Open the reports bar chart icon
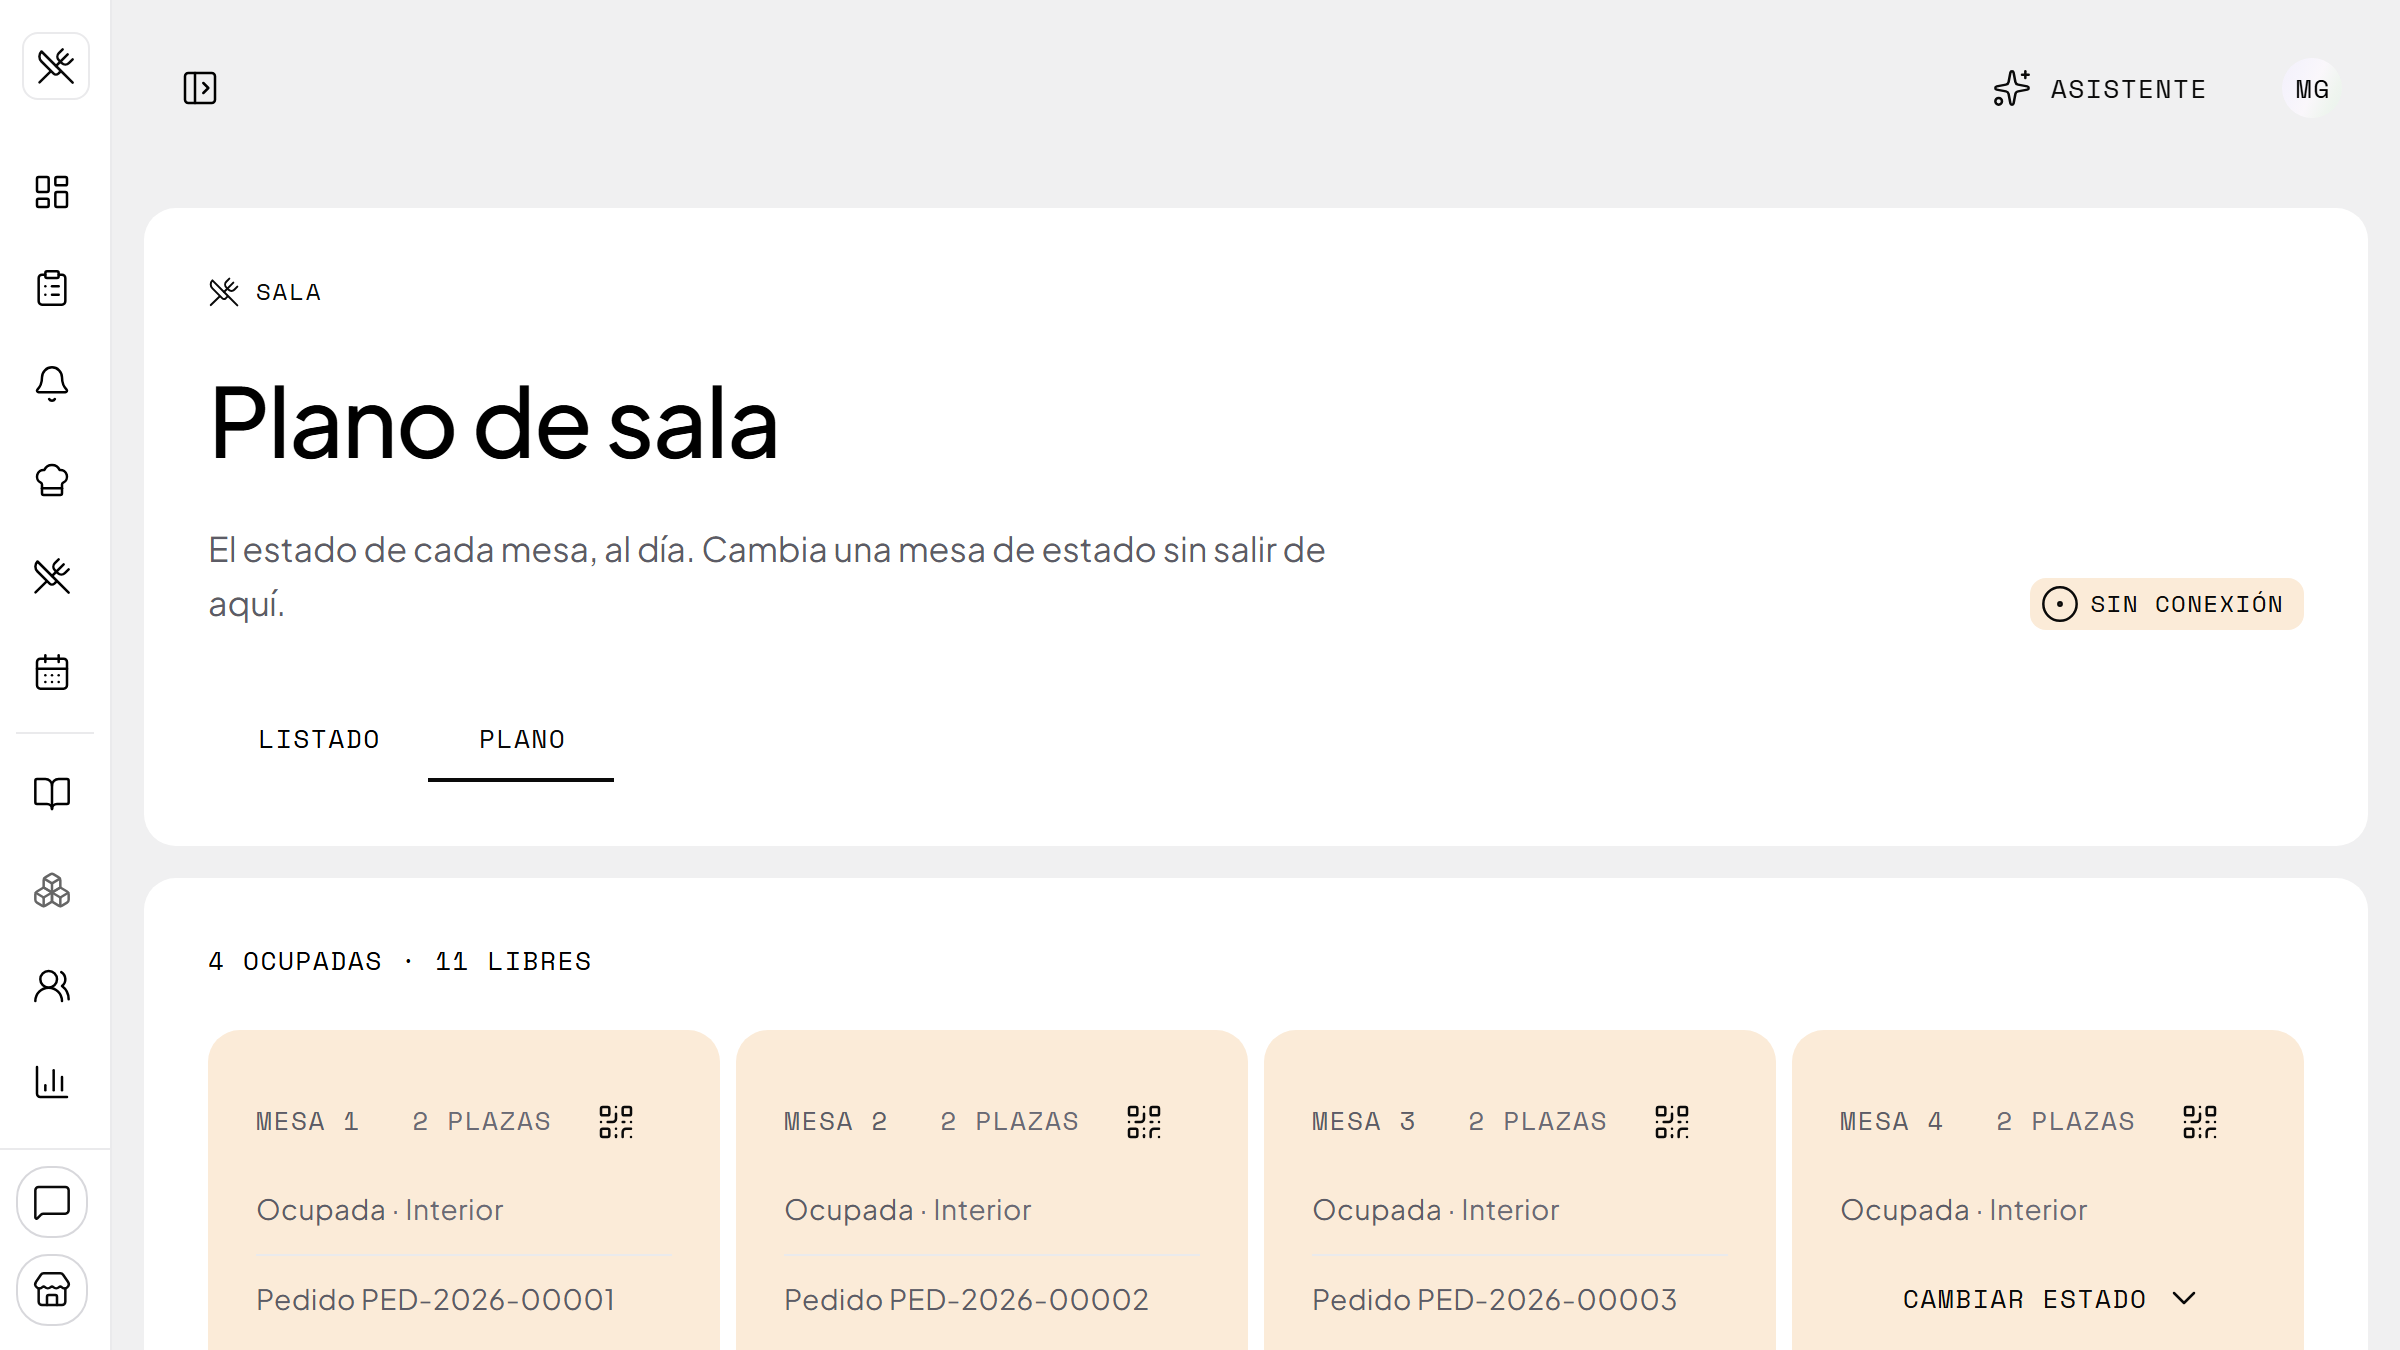The height and width of the screenshot is (1350, 2400). coord(52,1082)
